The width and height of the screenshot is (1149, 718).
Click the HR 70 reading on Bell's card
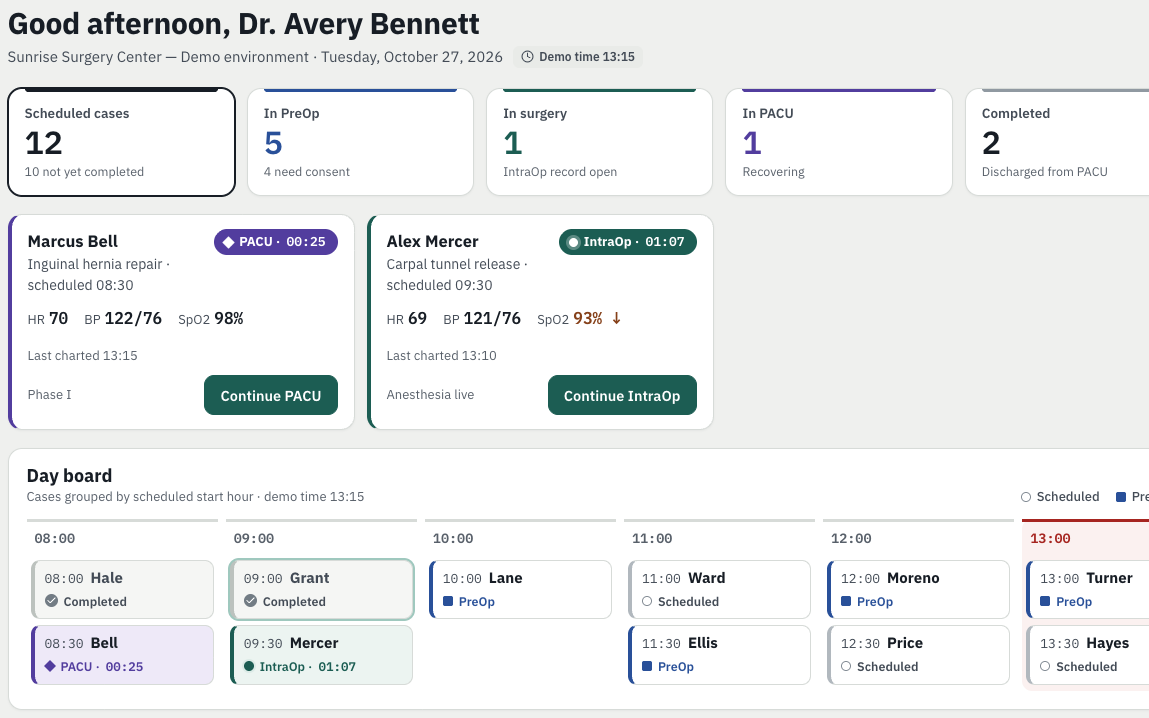tap(48, 319)
